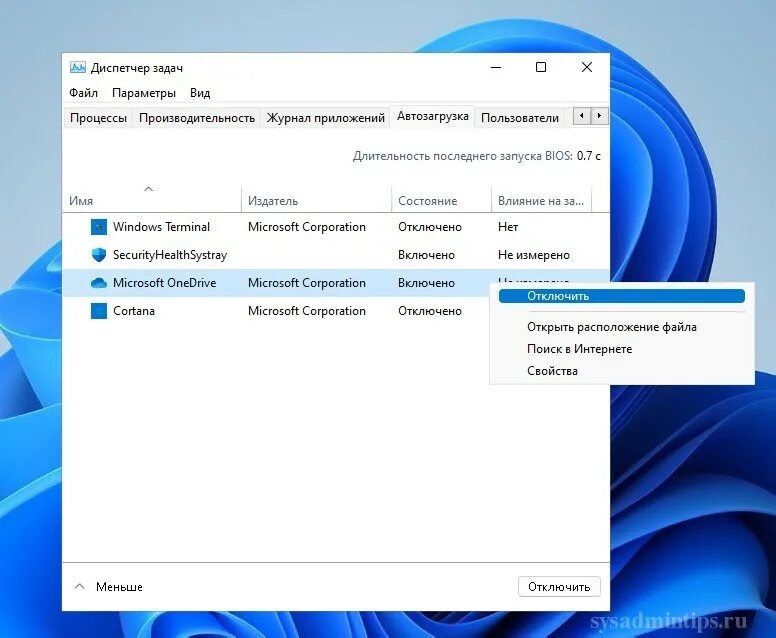Click the SecurityHealthSystray shield icon

click(x=99, y=255)
